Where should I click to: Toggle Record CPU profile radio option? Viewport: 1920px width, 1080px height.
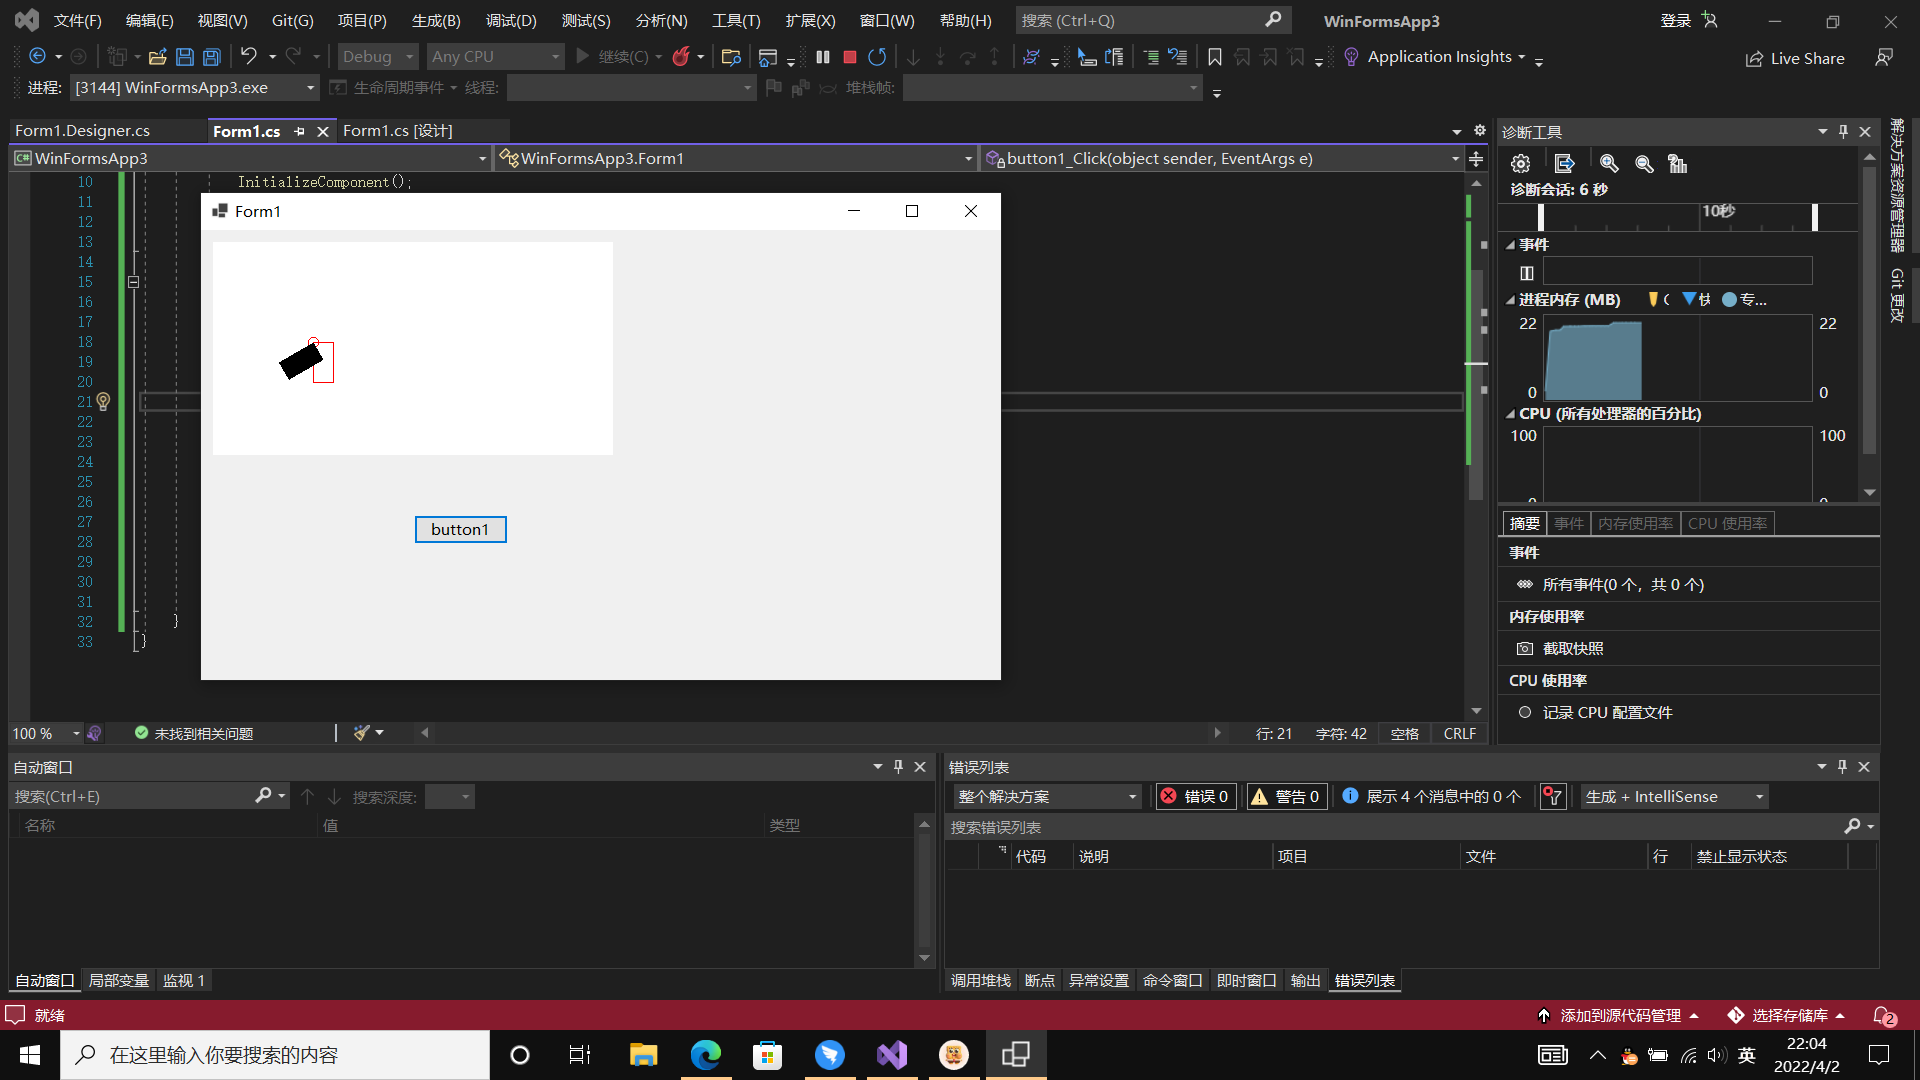(1524, 712)
